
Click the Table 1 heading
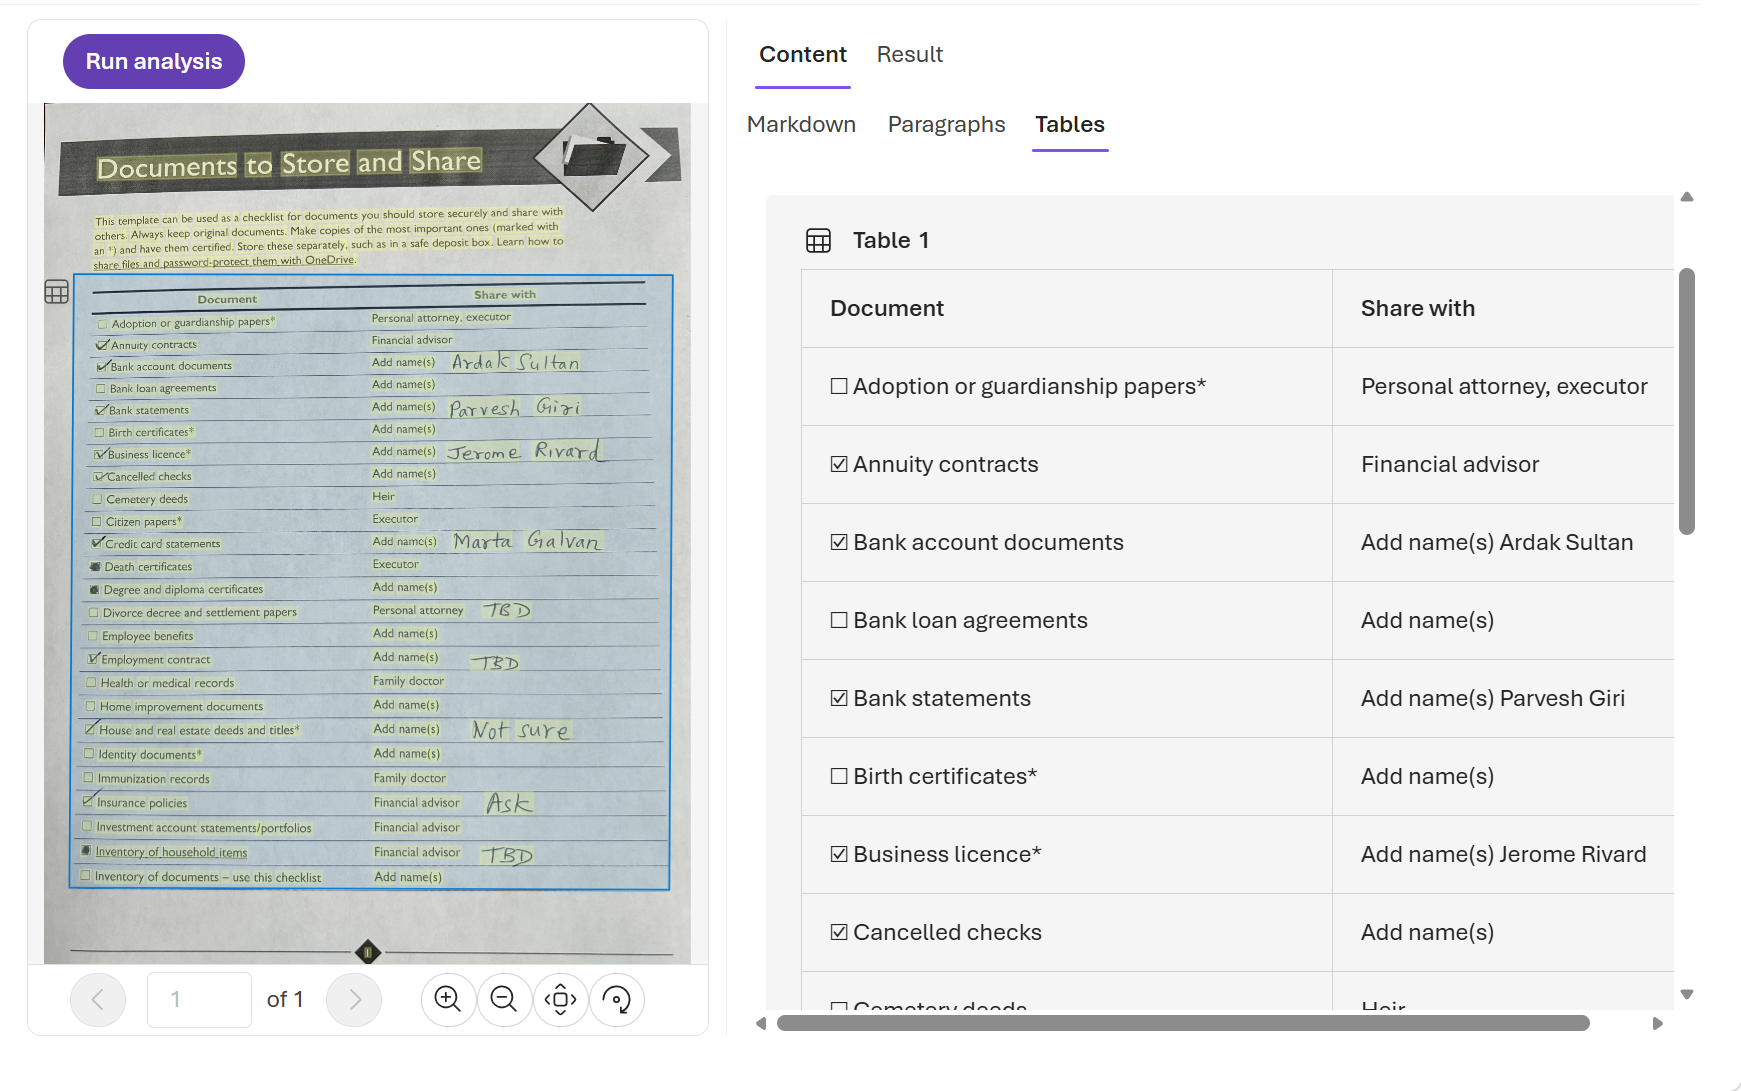[890, 241]
